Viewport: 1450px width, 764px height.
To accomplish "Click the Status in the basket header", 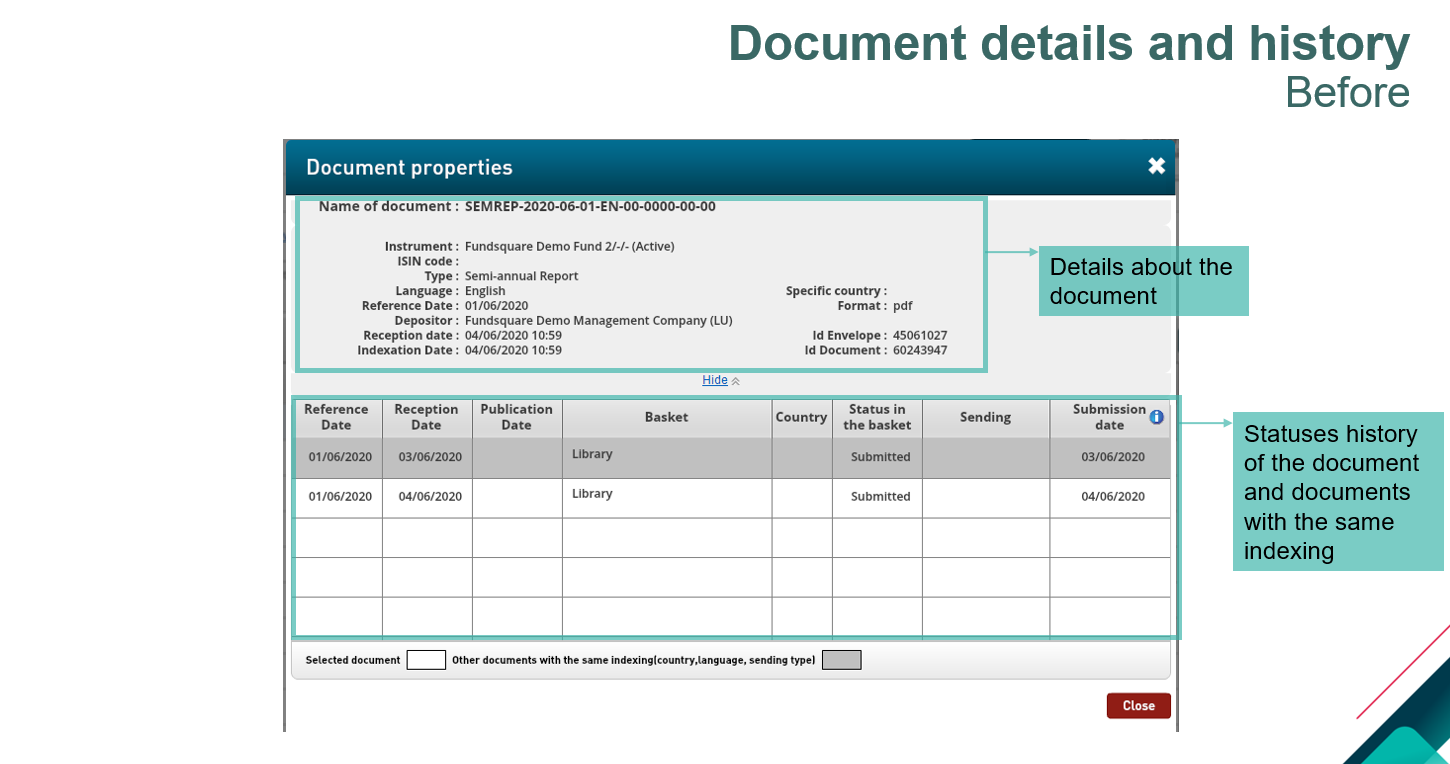I will click(x=877, y=417).
